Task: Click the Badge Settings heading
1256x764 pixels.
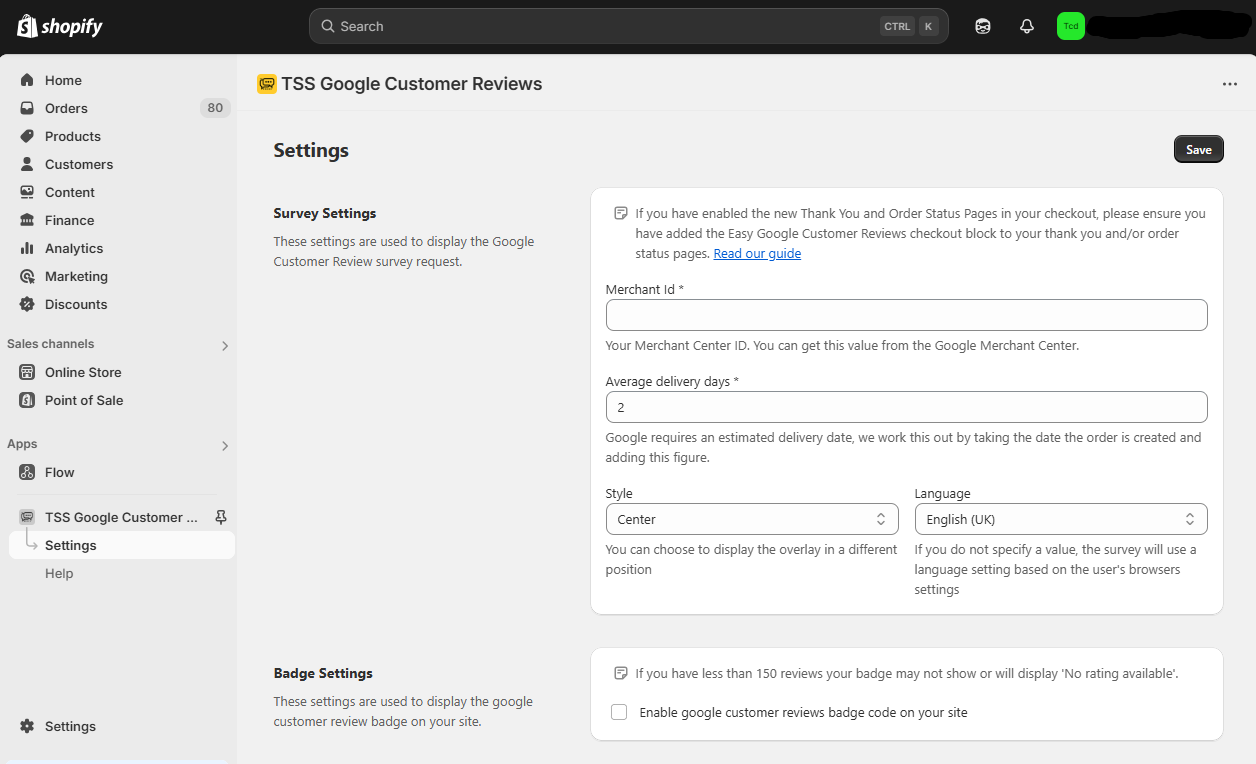Action: coord(323,673)
